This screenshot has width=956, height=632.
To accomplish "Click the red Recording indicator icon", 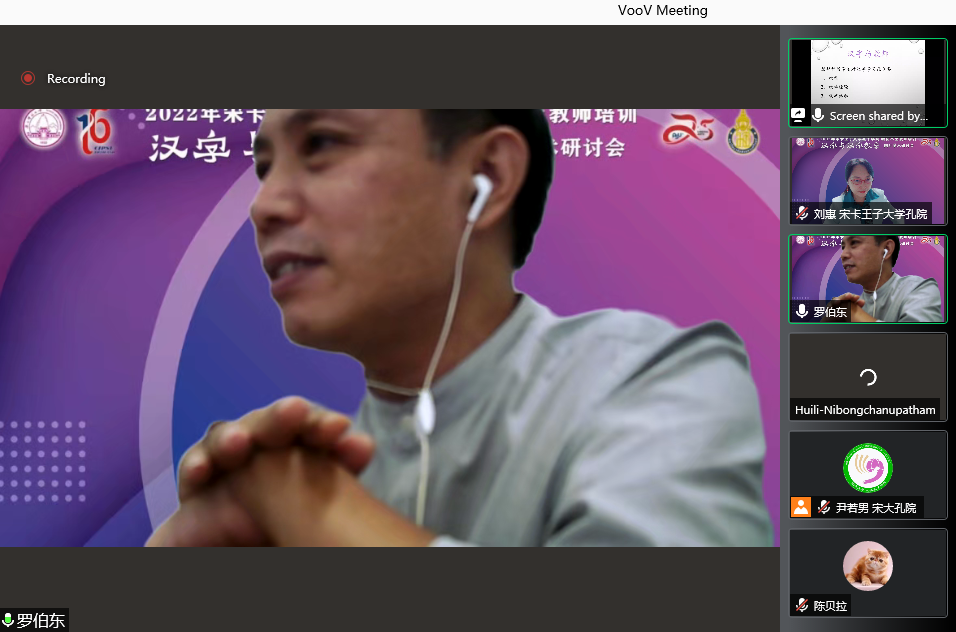I will tap(28, 79).
